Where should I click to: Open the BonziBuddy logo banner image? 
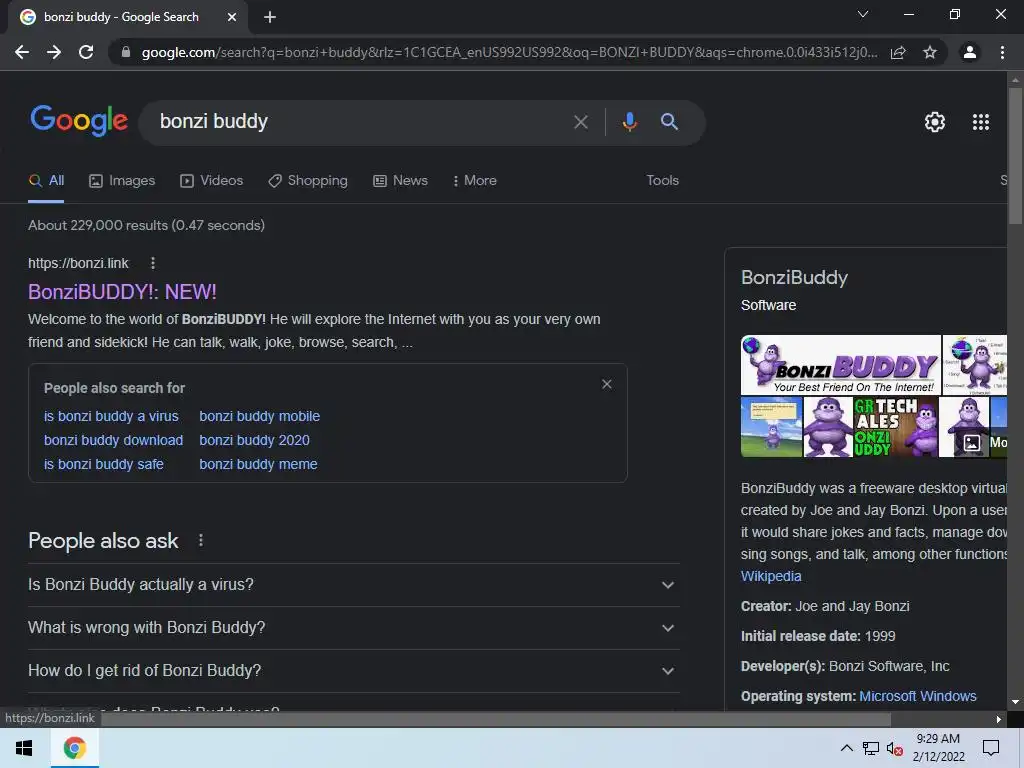pos(840,365)
